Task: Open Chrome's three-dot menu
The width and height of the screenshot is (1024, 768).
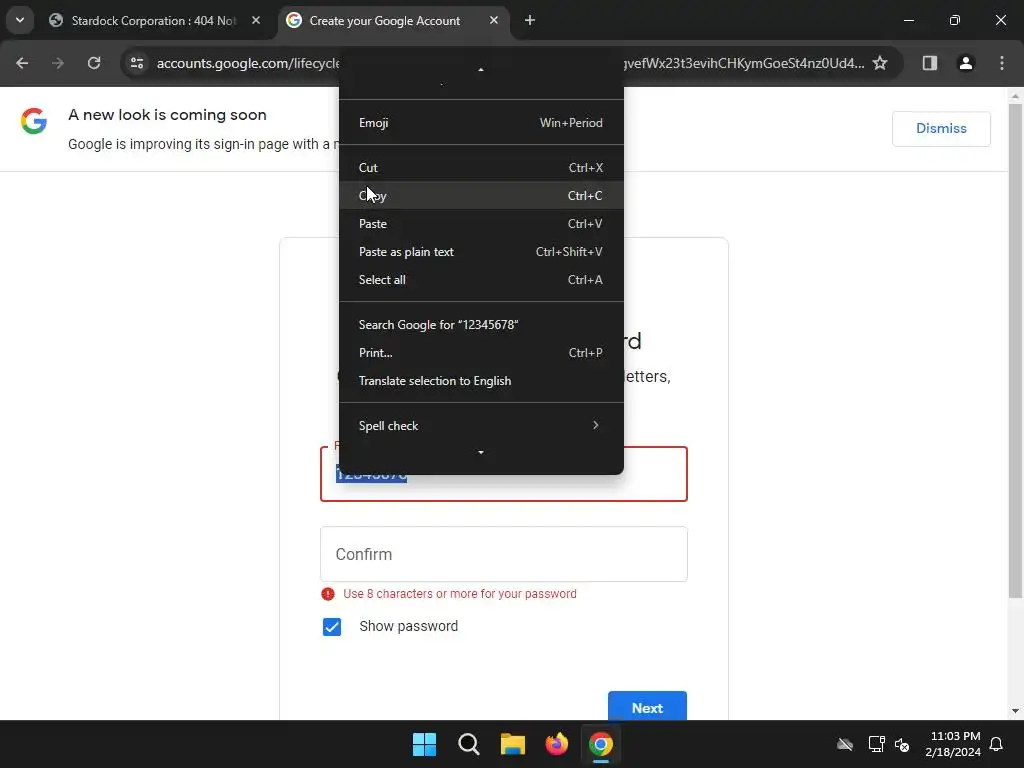Action: 1001,63
